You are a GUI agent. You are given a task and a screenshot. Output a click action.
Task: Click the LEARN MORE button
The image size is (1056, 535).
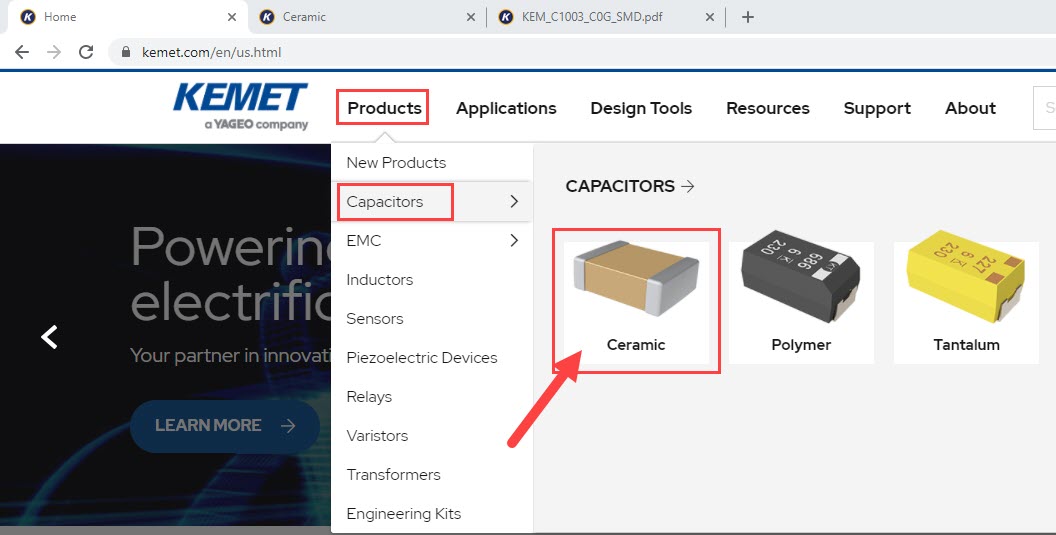[x=225, y=426]
